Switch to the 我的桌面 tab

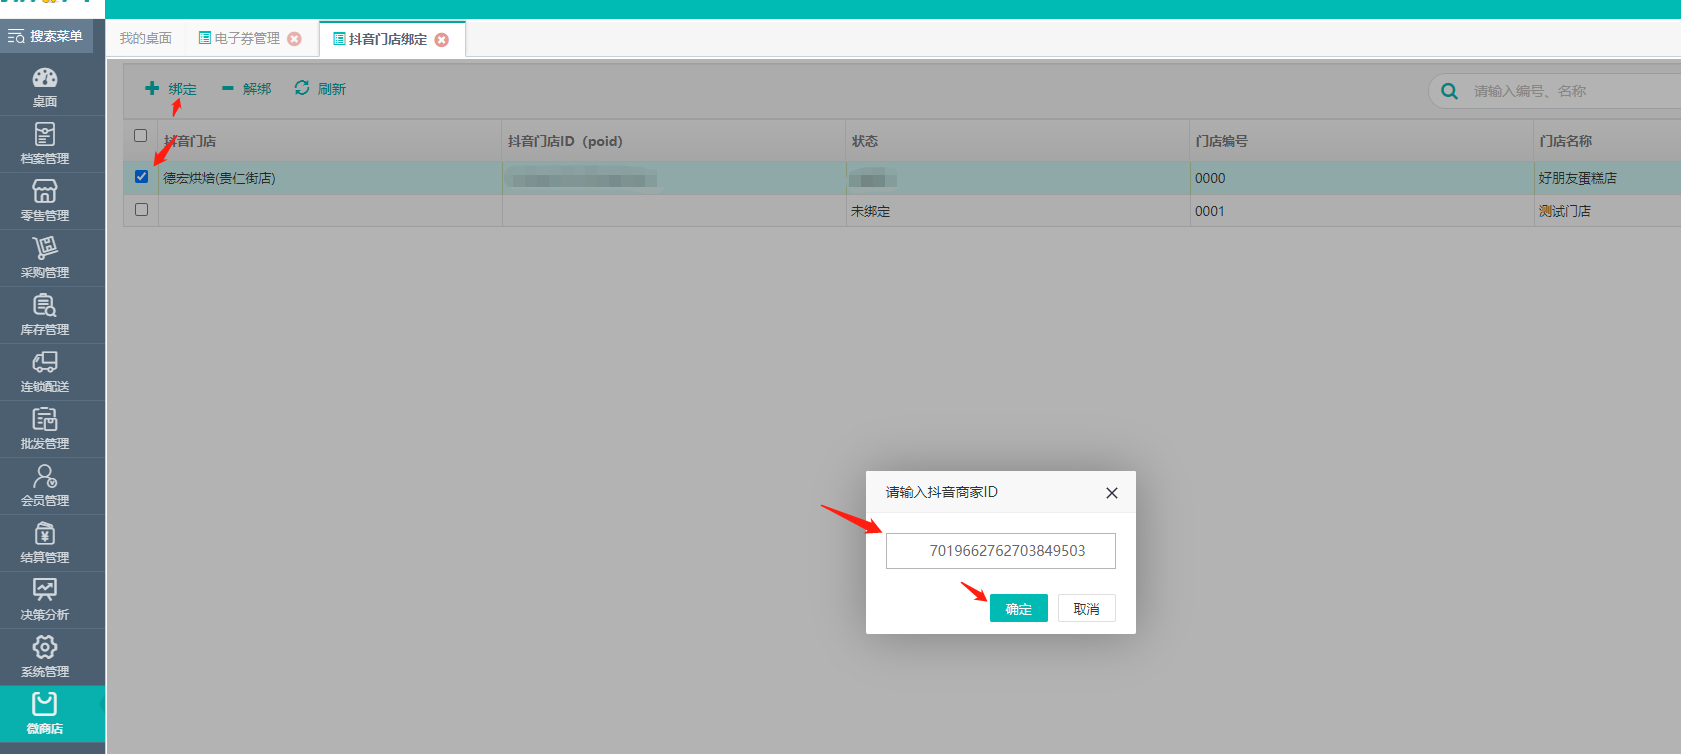pyautogui.click(x=146, y=38)
